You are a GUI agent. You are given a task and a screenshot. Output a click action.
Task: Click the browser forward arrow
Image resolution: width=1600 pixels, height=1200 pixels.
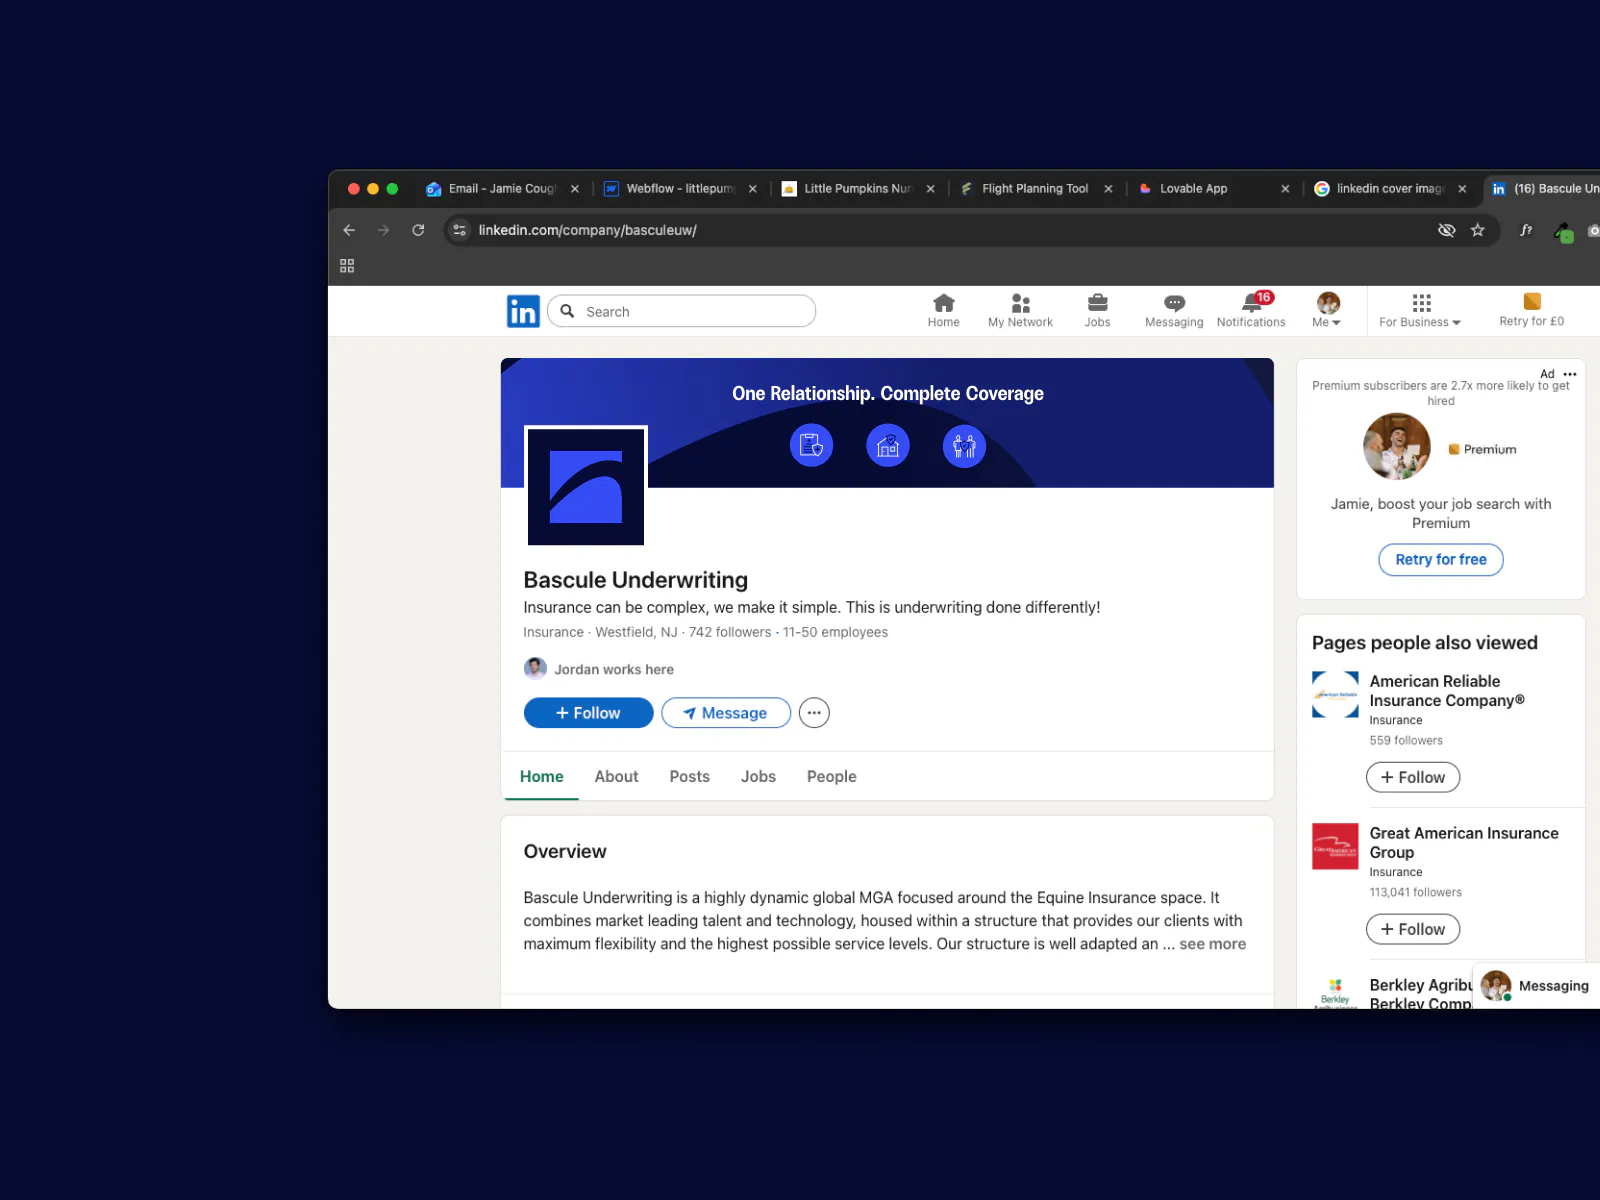(x=383, y=230)
